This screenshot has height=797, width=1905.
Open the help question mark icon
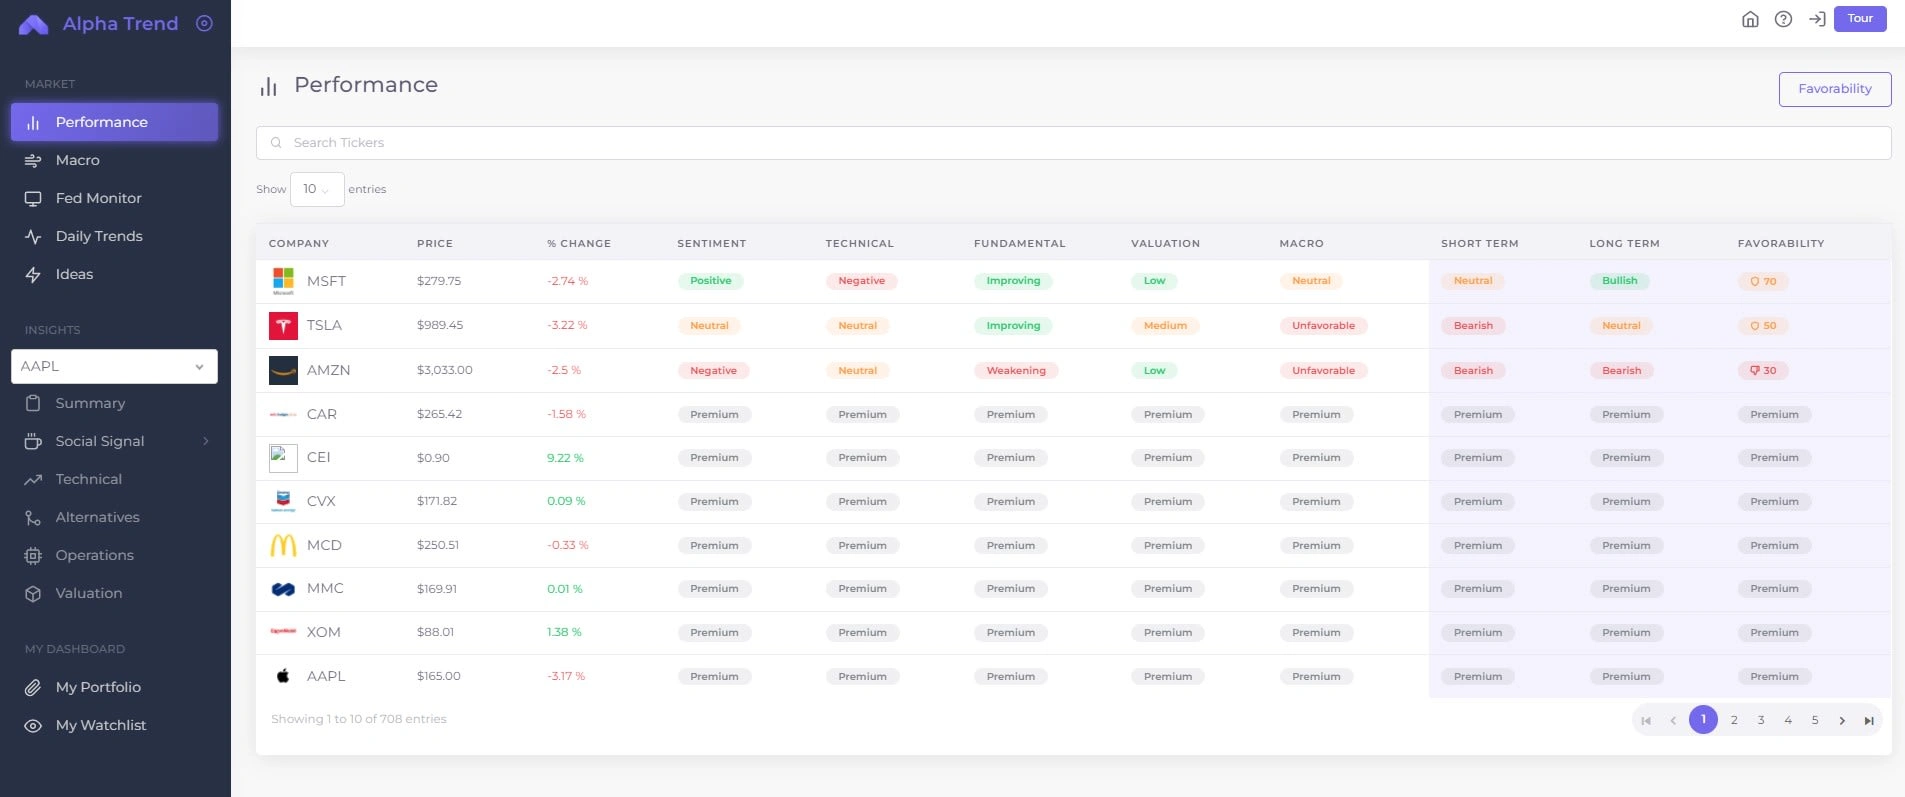(1783, 19)
